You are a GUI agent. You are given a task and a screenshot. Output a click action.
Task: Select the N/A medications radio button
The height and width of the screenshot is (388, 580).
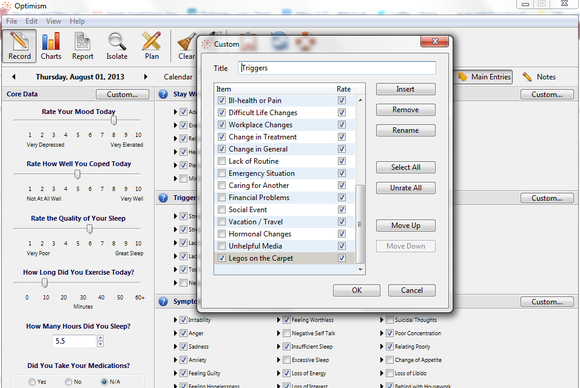click(x=104, y=382)
